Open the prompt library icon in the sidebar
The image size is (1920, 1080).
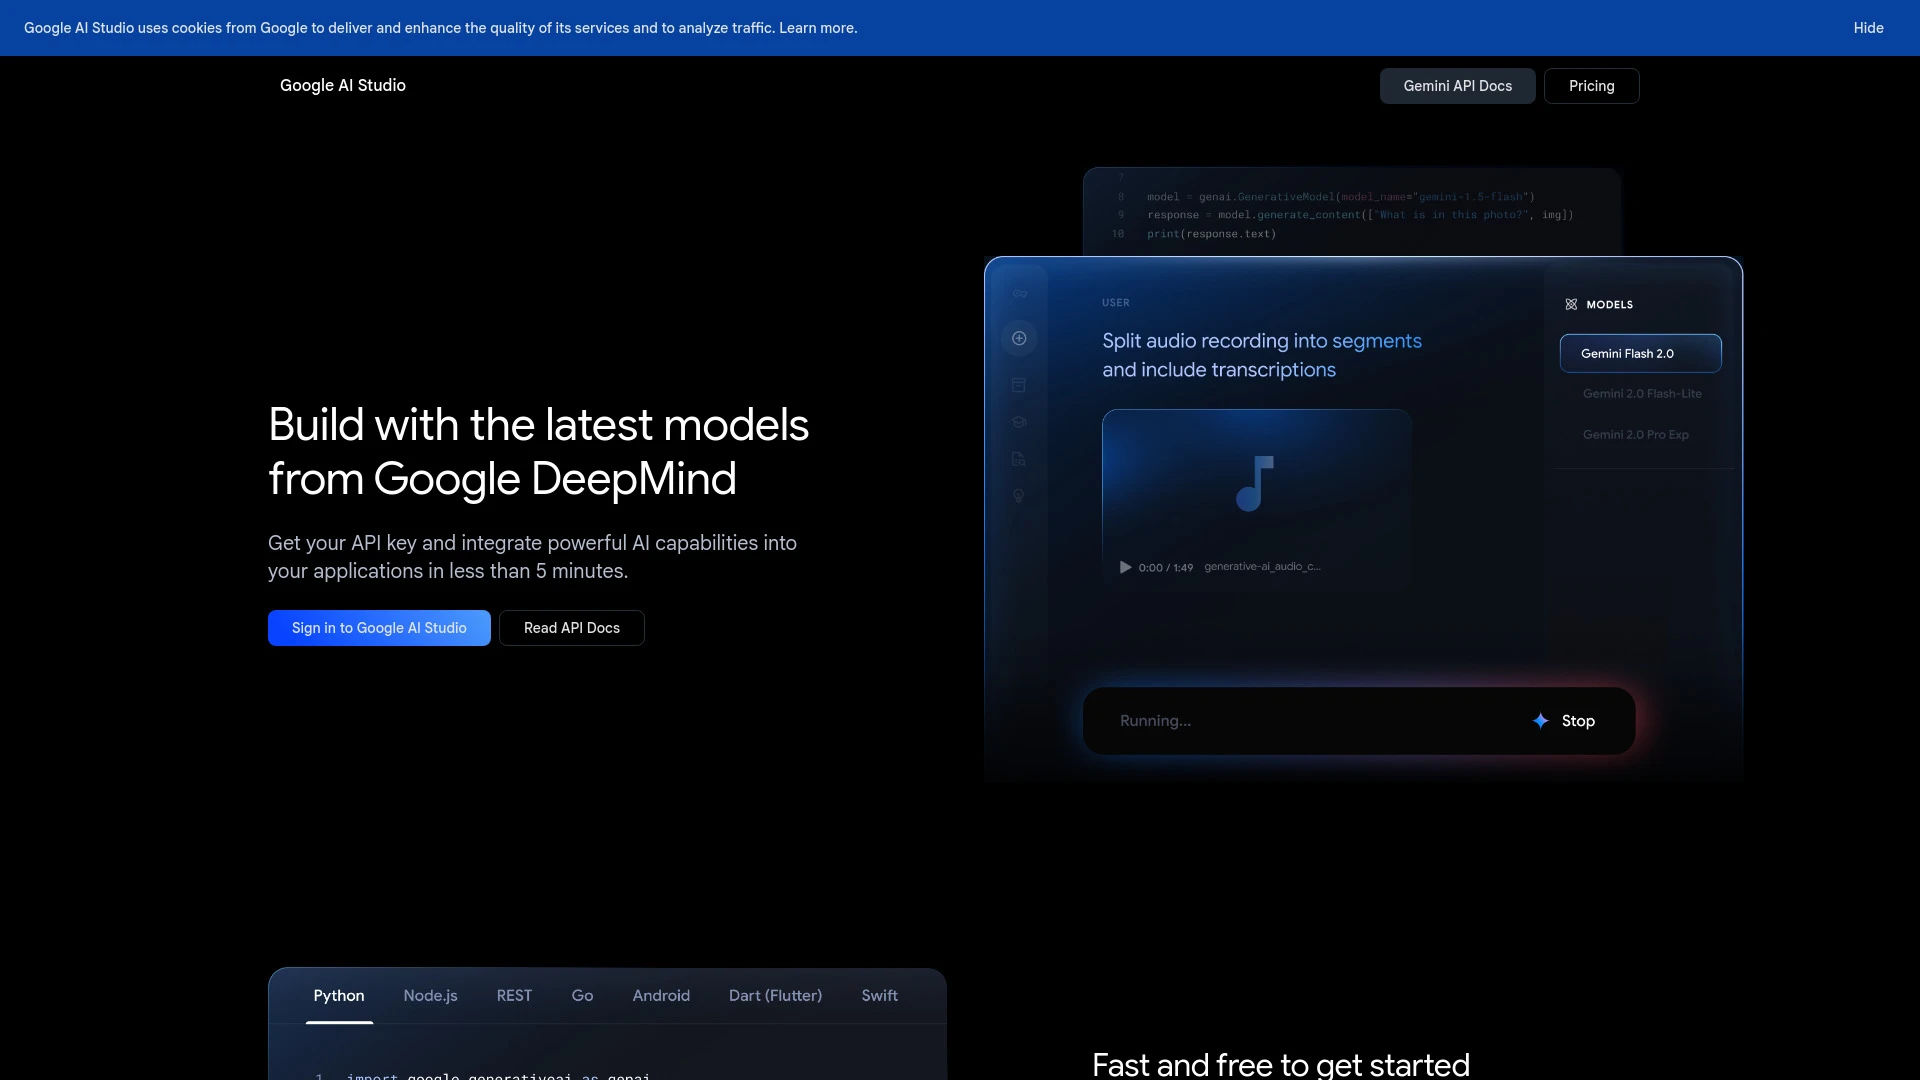pos(1019,385)
